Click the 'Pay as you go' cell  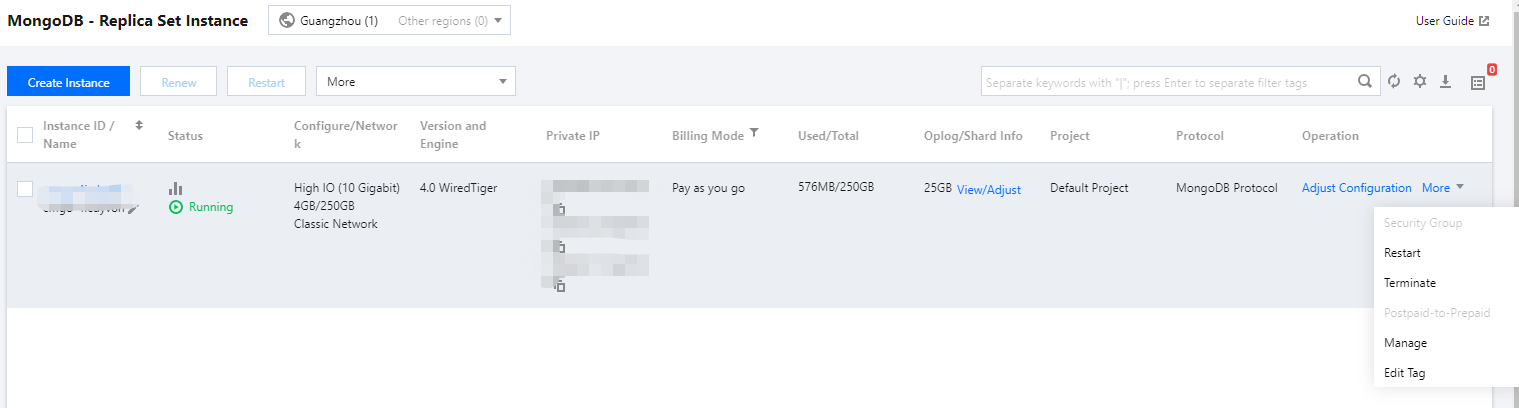click(x=708, y=188)
